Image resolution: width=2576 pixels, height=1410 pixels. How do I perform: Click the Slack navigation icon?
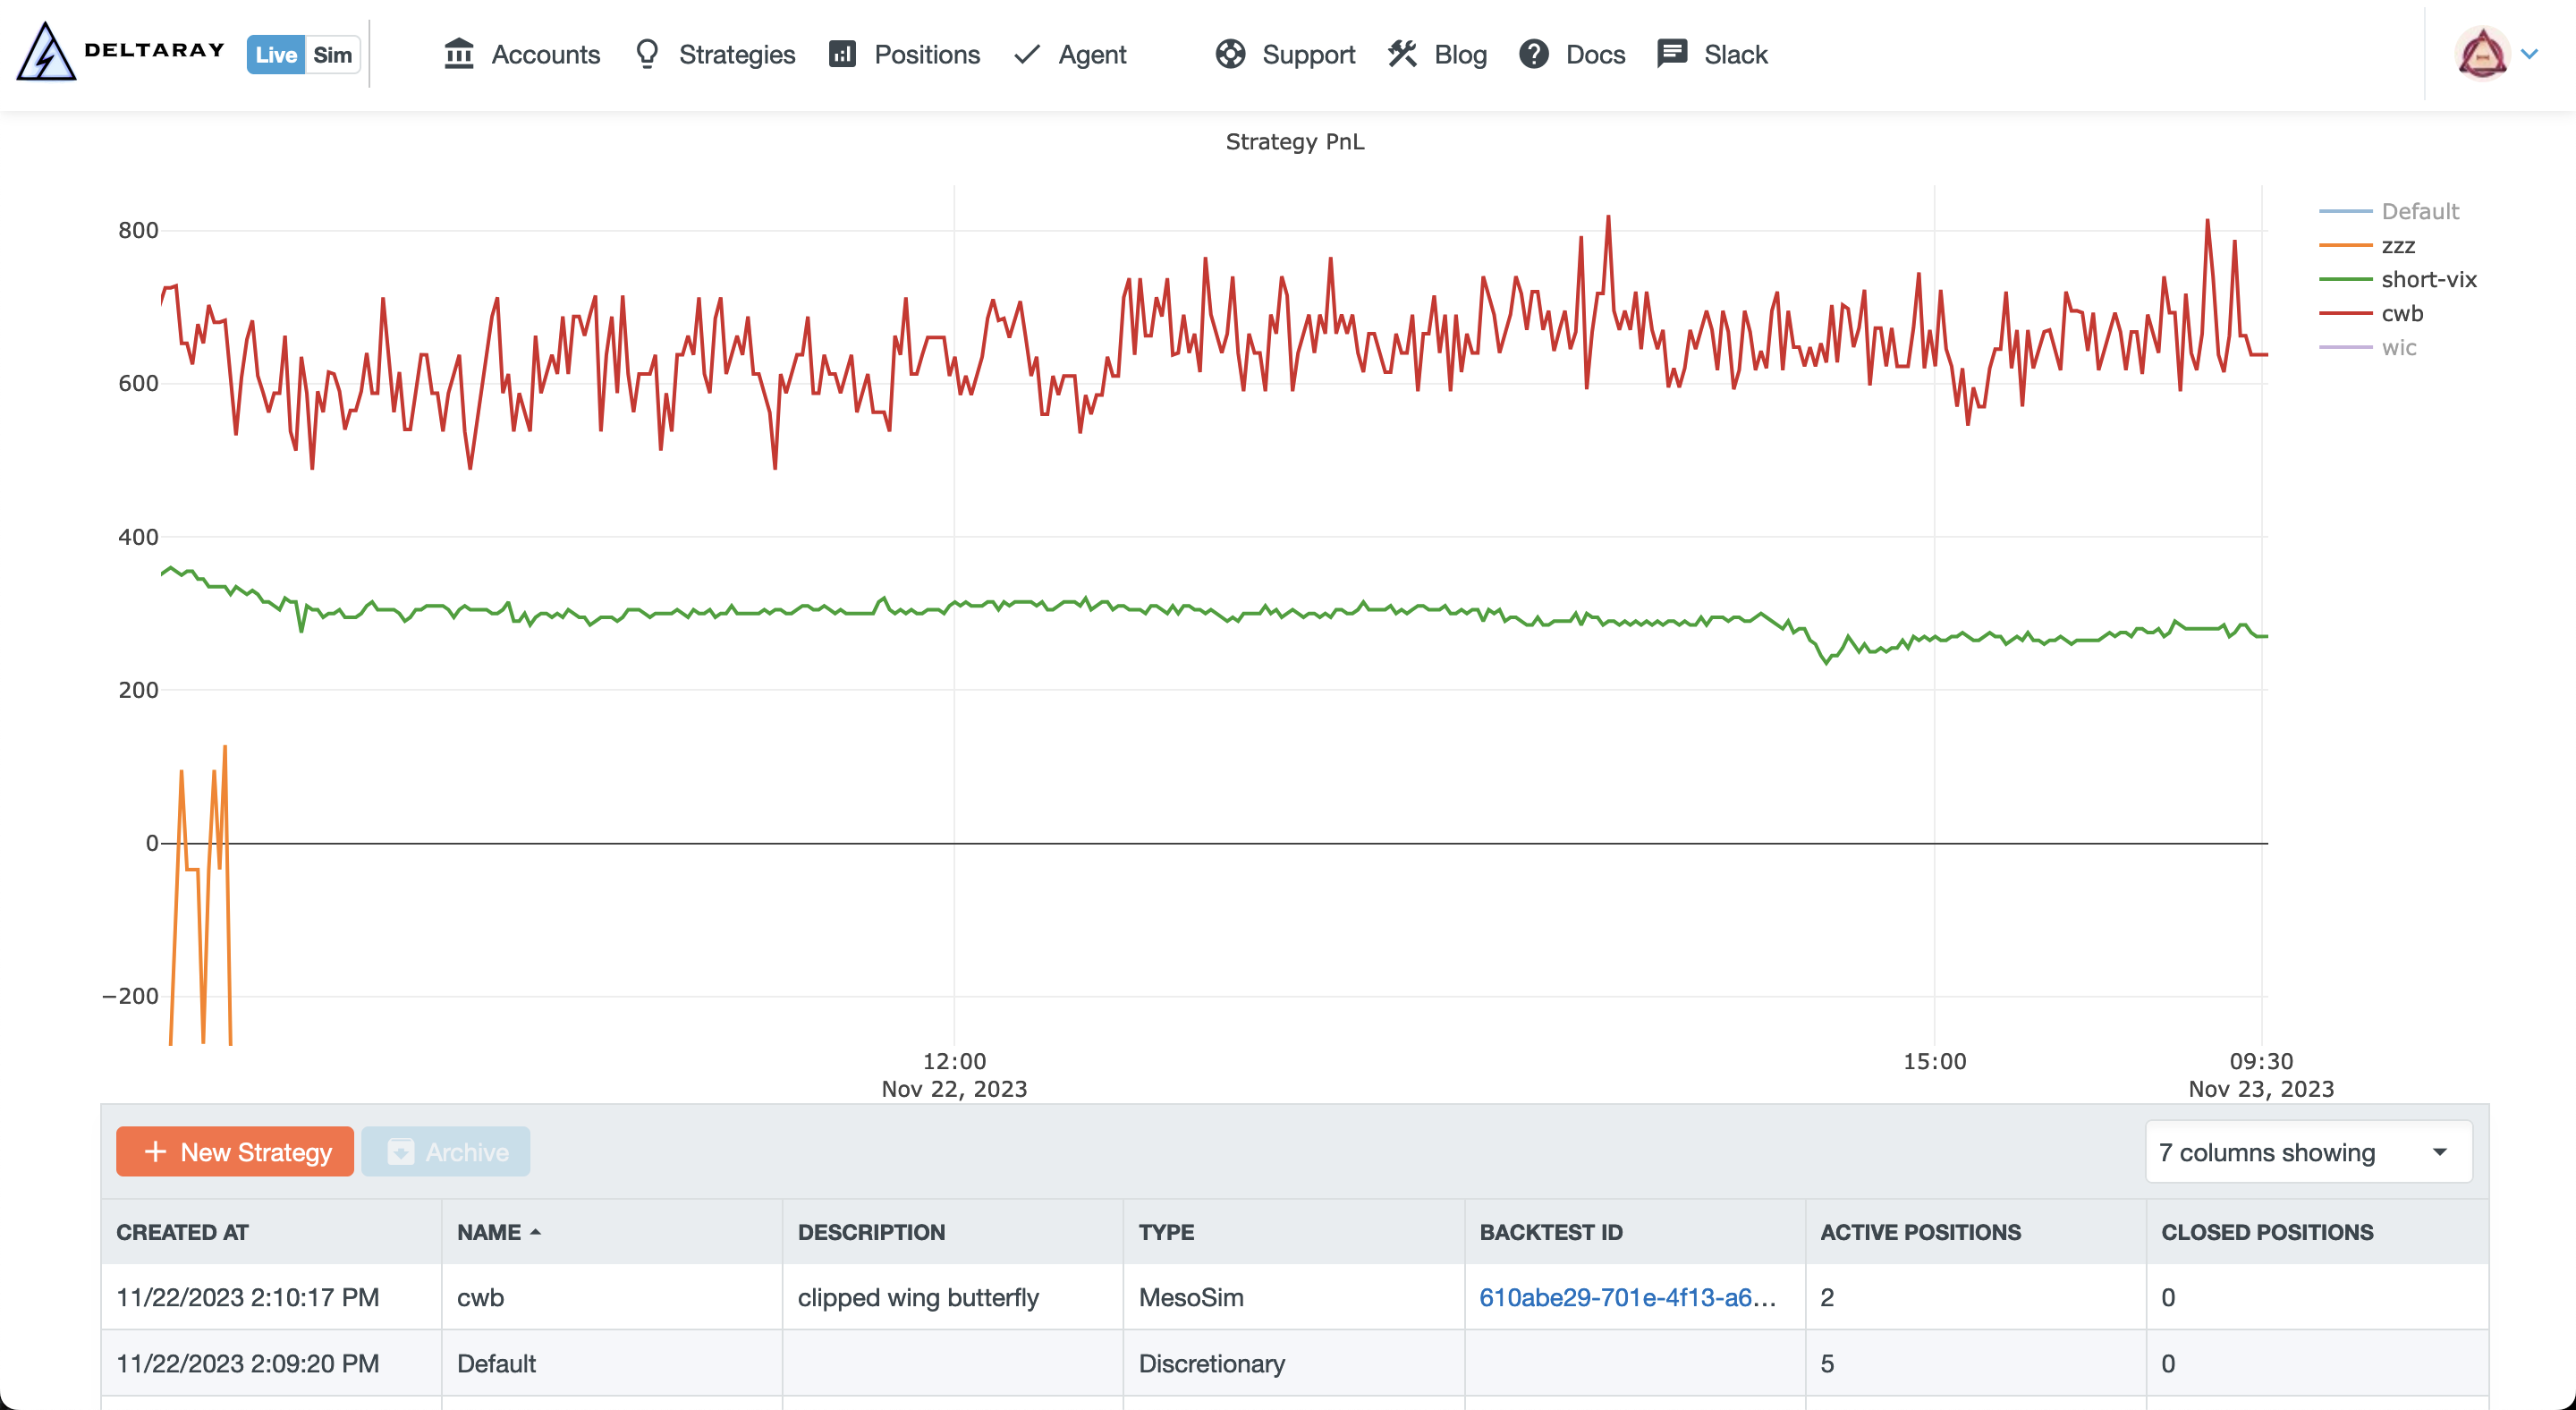1670,52
